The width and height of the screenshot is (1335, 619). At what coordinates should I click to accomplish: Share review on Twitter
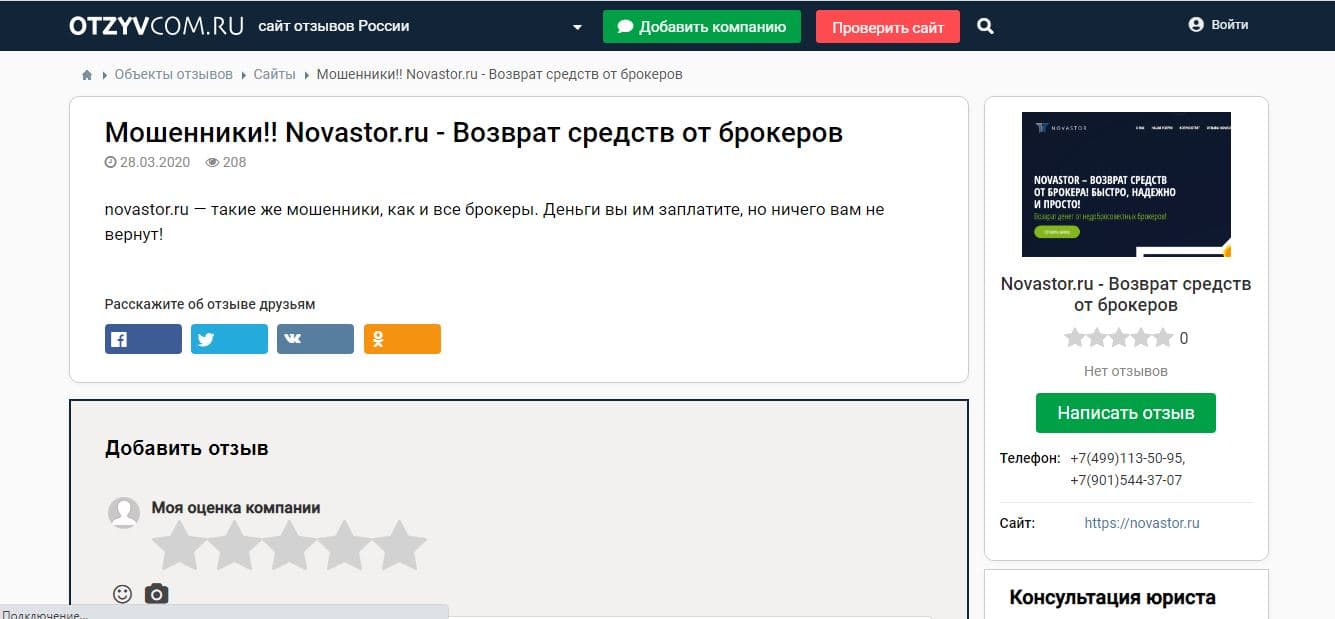pos(229,339)
